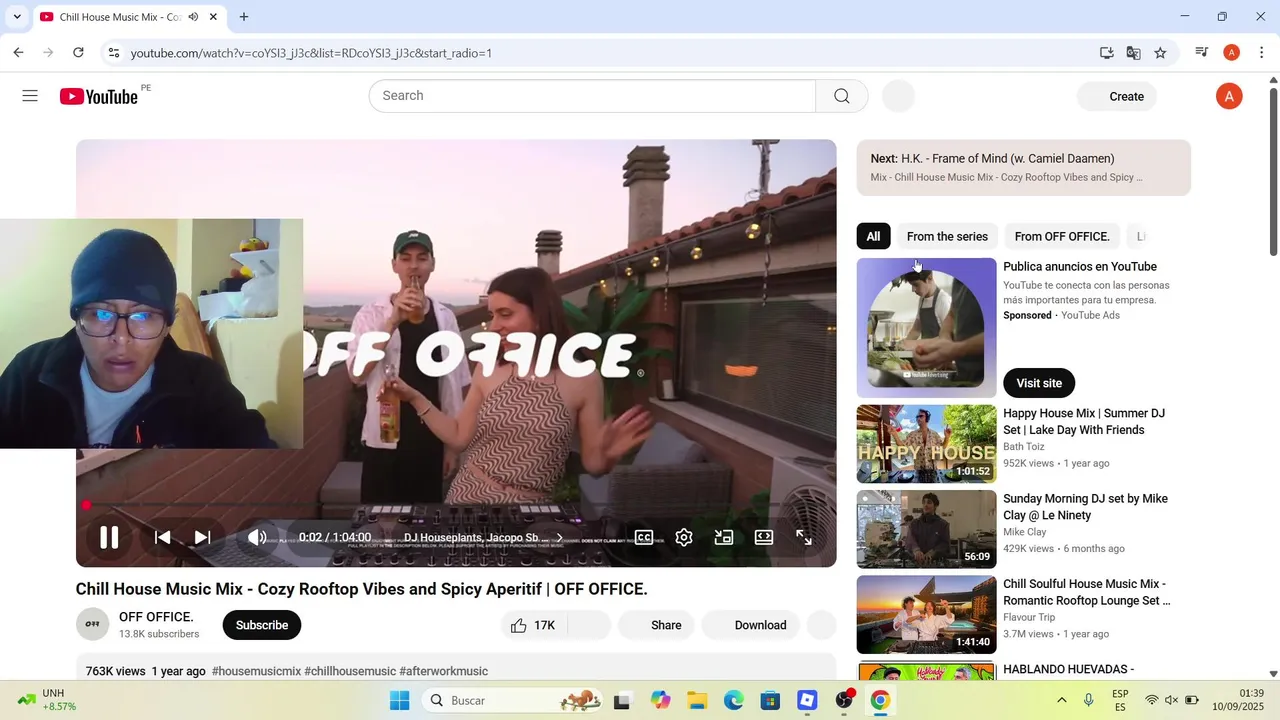This screenshot has width=1280, height=720.
Task: Open Sunday Morning DJ set thumbnail
Action: click(x=927, y=529)
